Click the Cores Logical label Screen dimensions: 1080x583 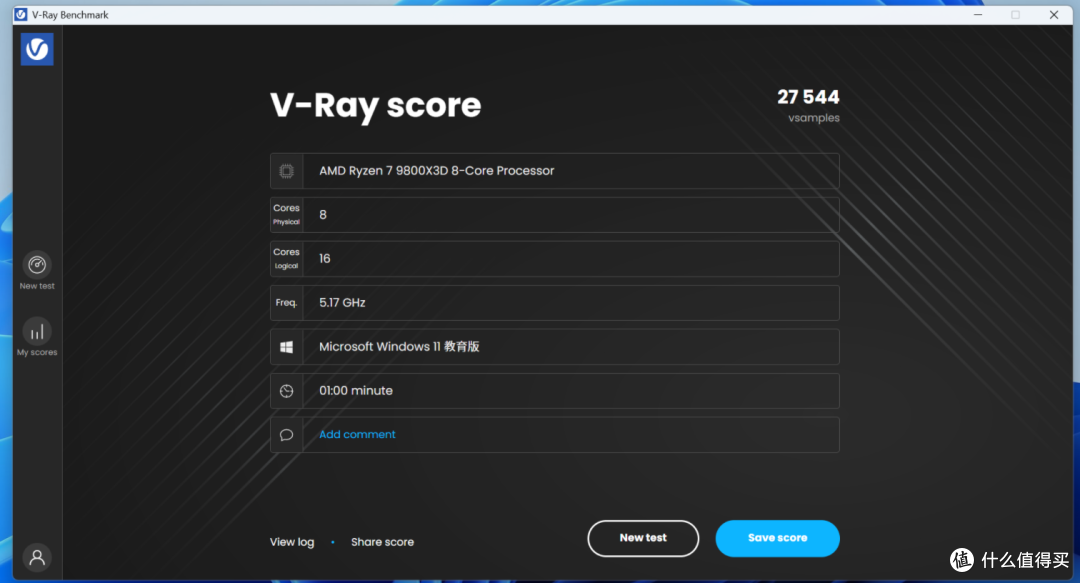287,258
